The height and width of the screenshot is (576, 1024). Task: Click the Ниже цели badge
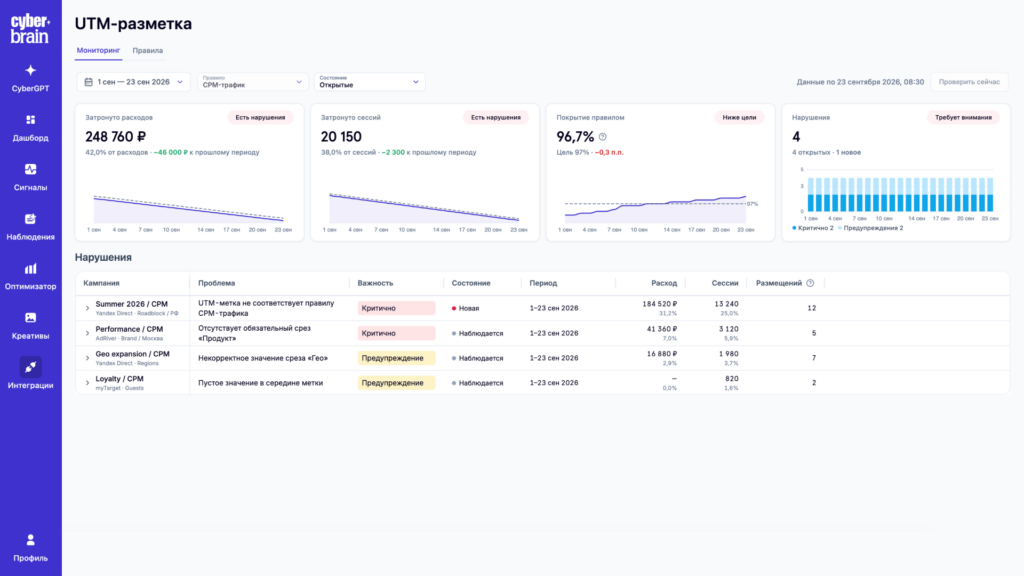click(739, 118)
